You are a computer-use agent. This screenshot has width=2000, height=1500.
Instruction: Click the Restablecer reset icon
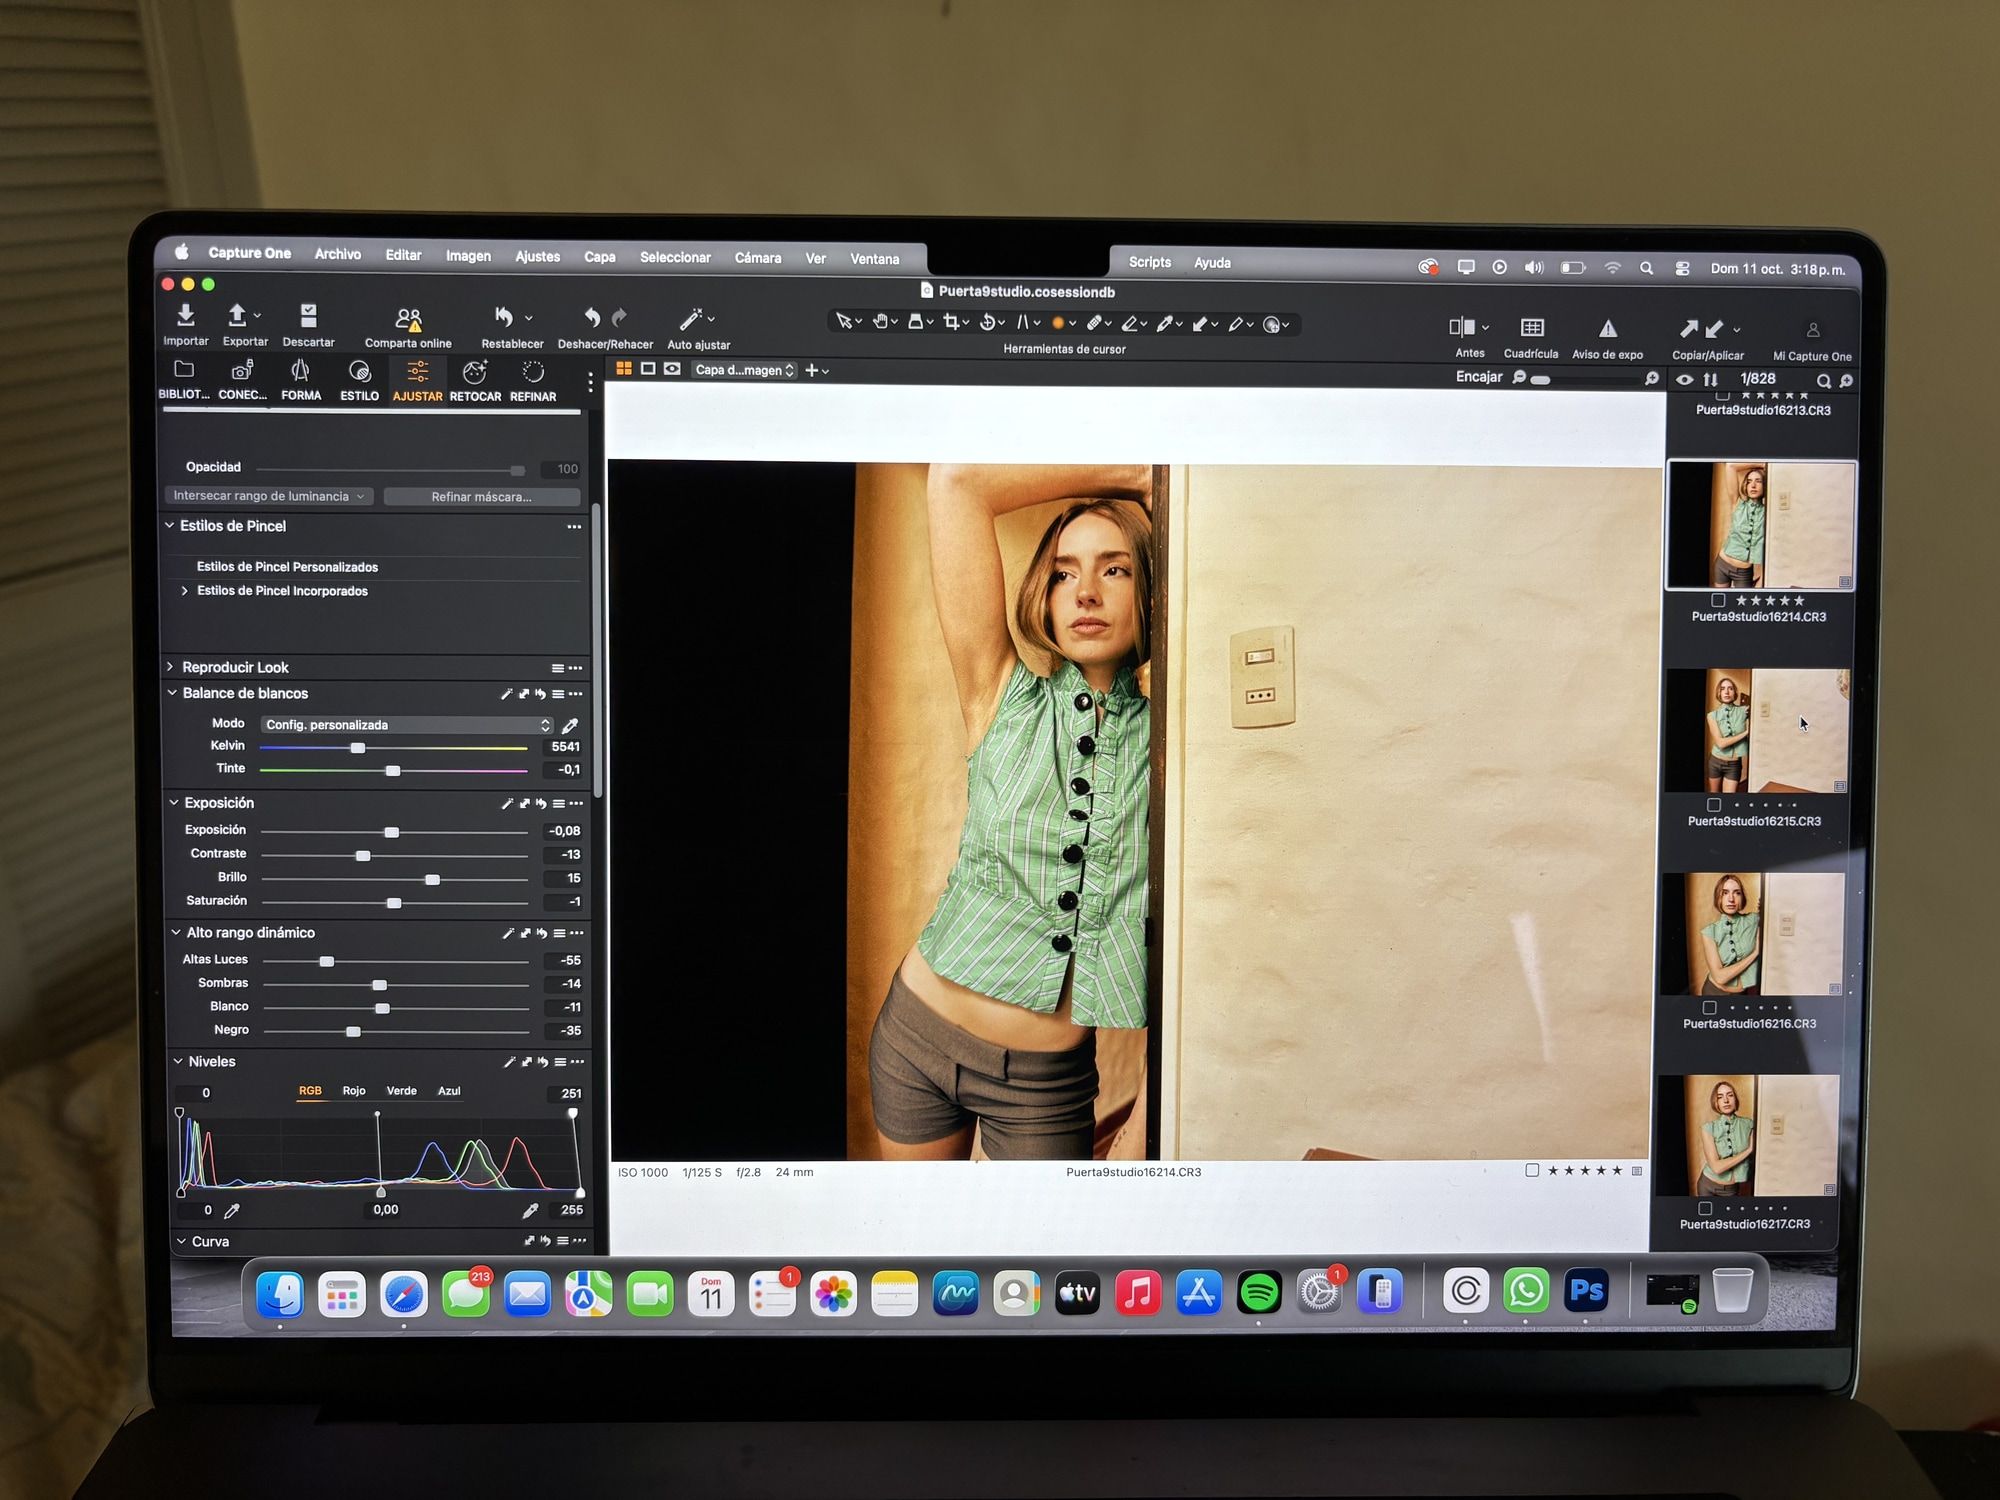pos(504,318)
